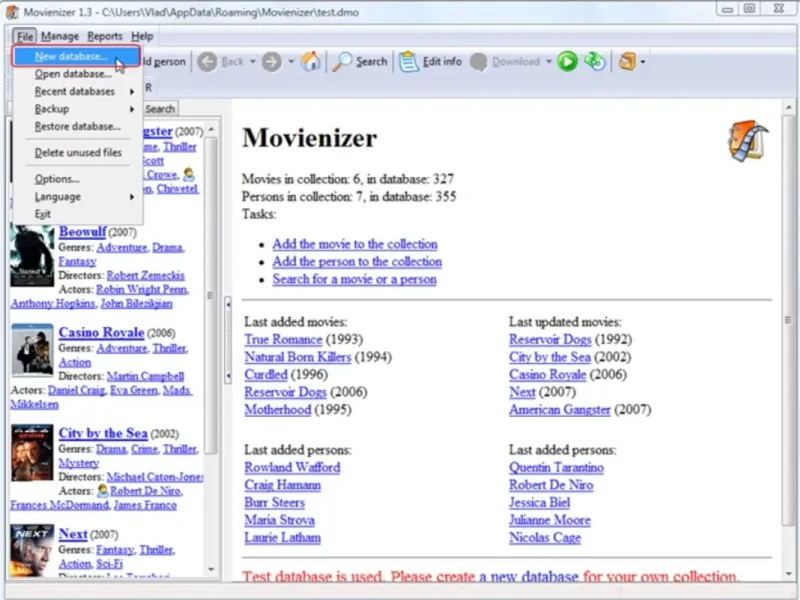Choose Exit from the File menu
This screenshot has height=600, width=800.
click(78, 214)
